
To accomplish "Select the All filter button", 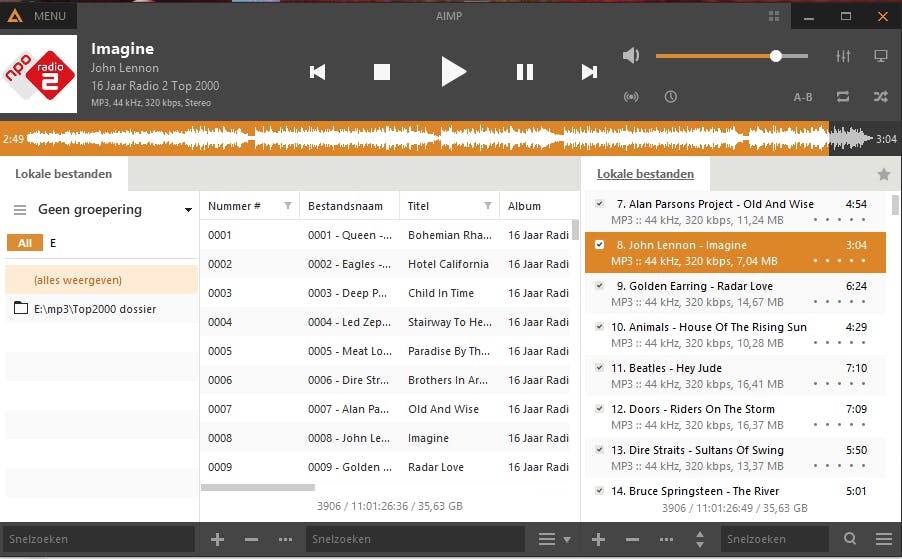I will click(x=25, y=243).
